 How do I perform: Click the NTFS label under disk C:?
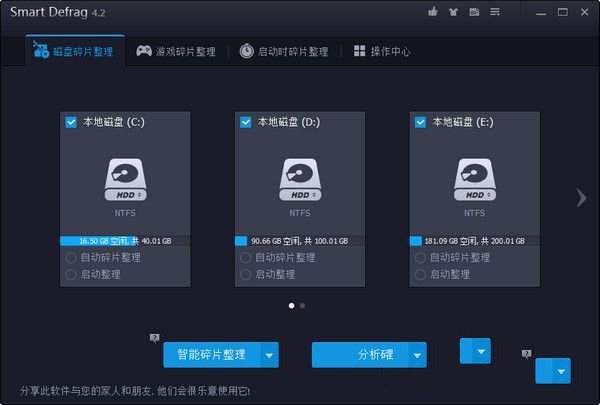tap(125, 213)
